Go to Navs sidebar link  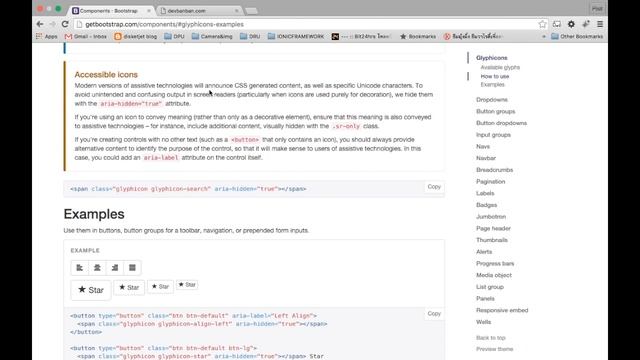point(483,147)
